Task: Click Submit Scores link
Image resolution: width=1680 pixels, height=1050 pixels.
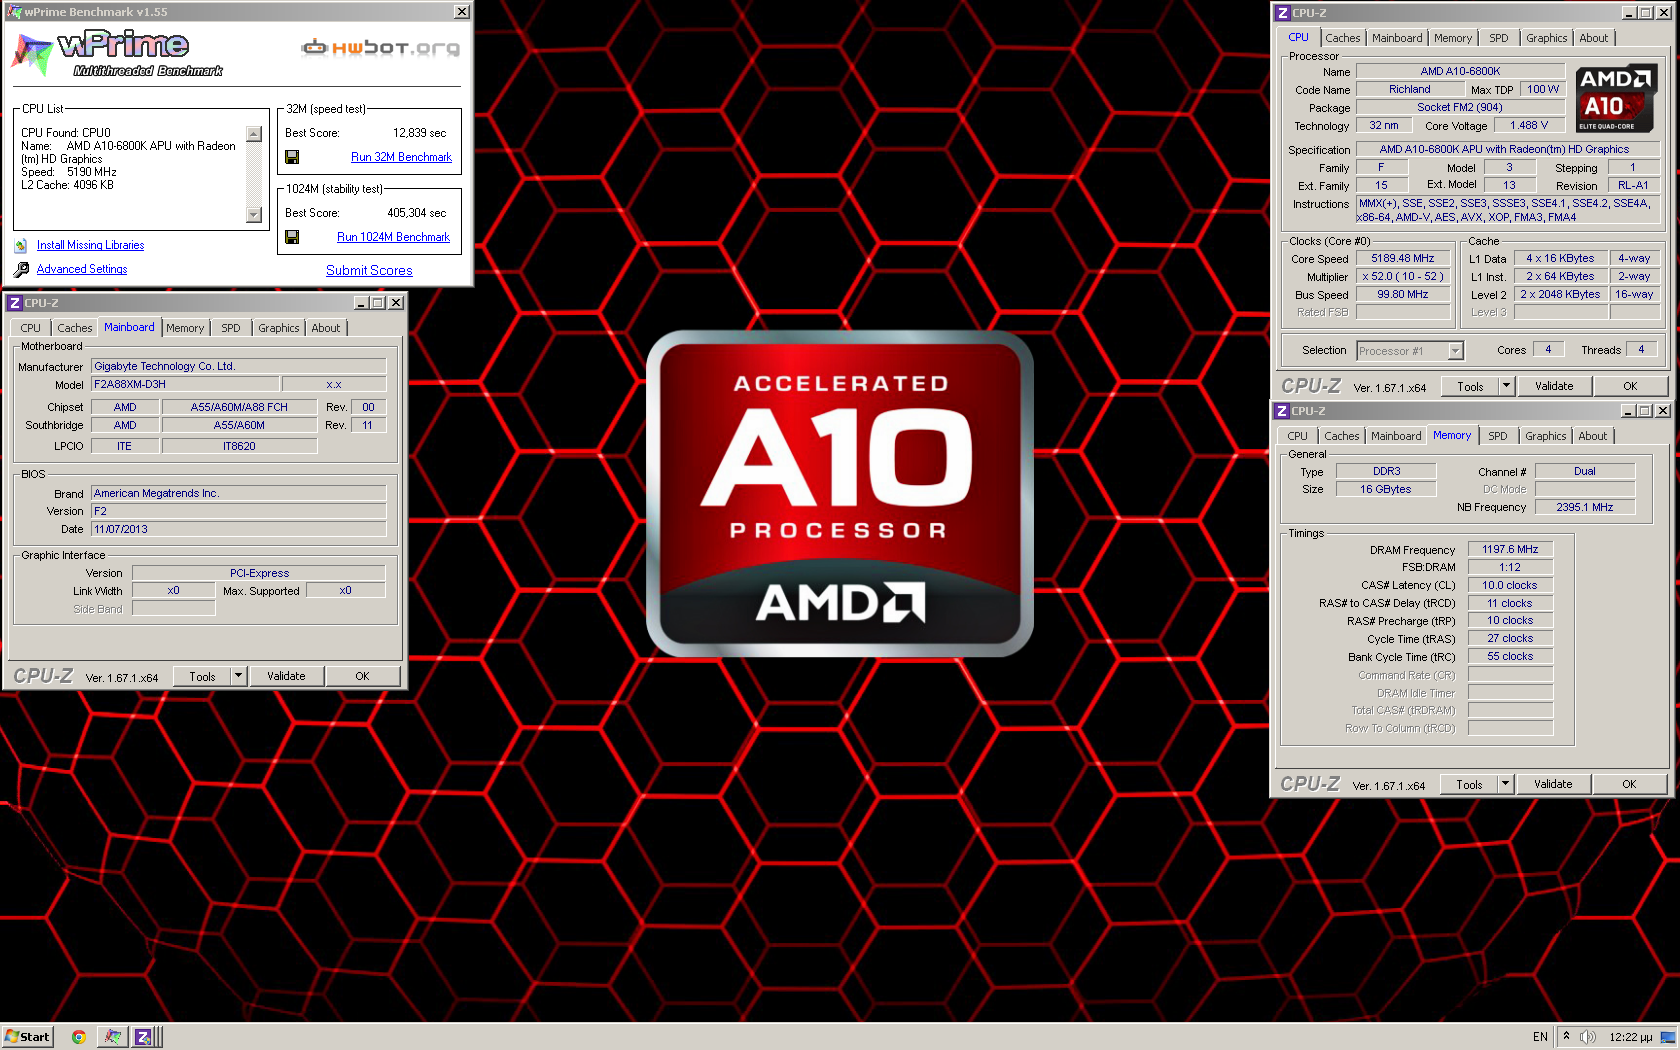Action: pyautogui.click(x=369, y=270)
